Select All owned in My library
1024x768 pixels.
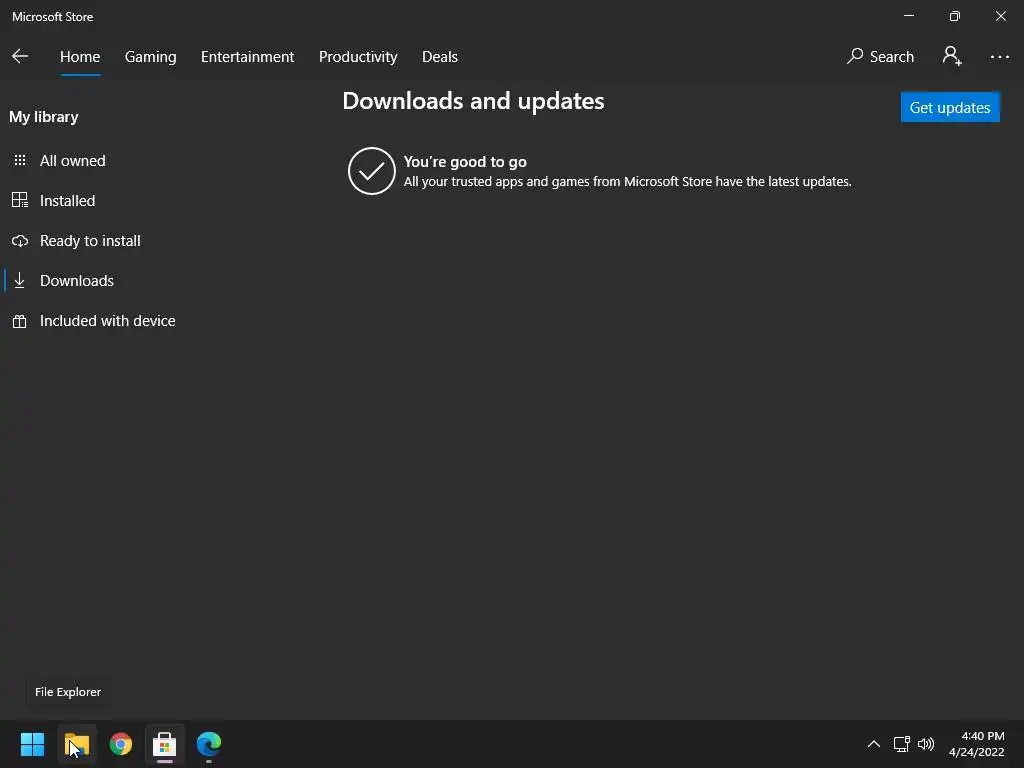click(x=72, y=161)
